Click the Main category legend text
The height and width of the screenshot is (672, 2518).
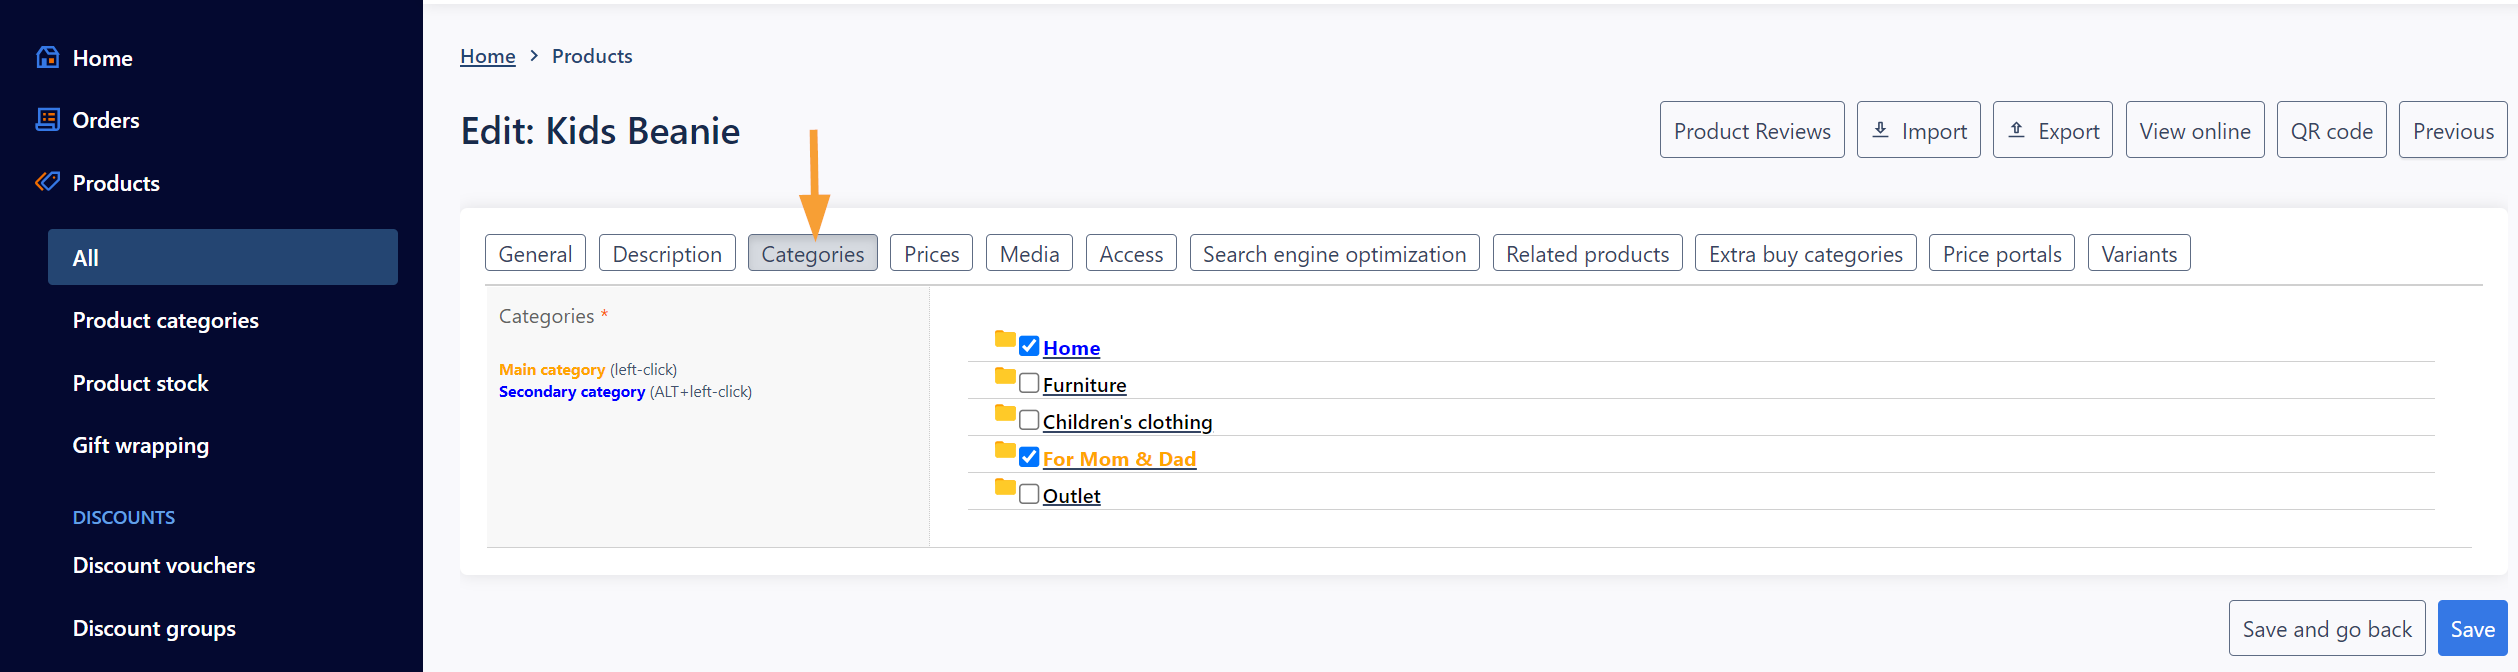[552, 369]
